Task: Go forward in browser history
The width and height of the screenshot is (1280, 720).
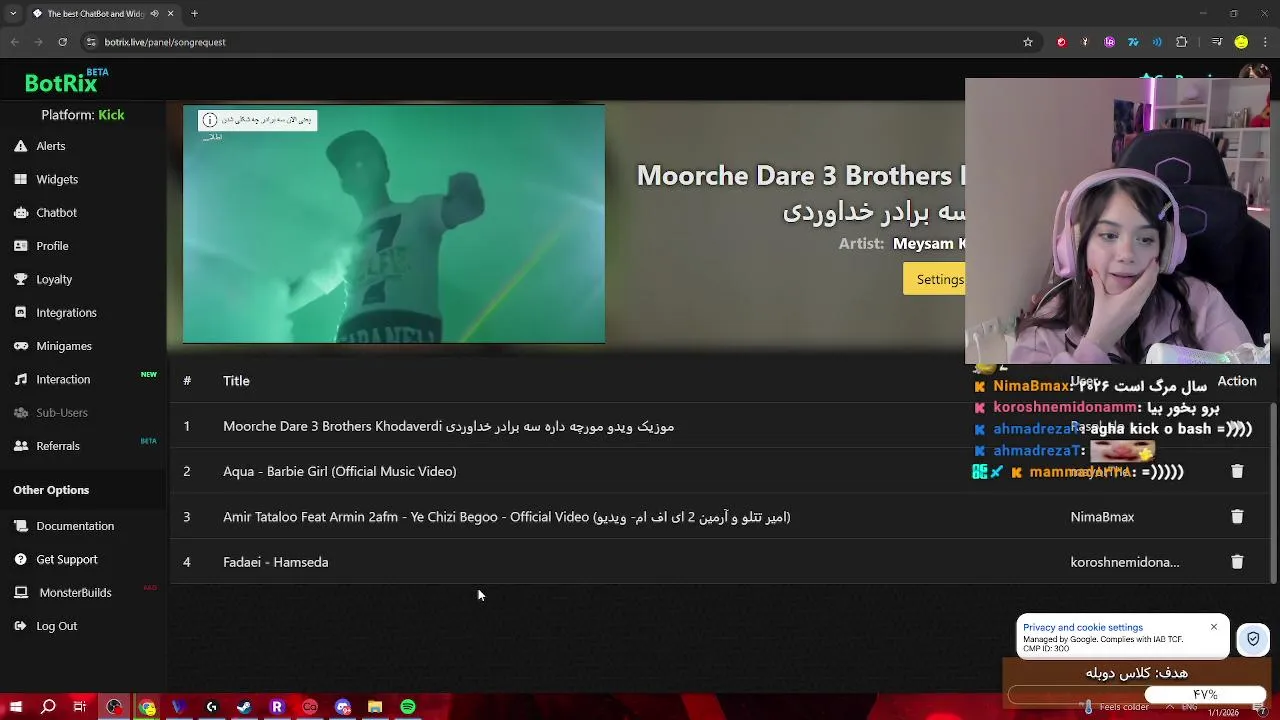Action: [38, 42]
